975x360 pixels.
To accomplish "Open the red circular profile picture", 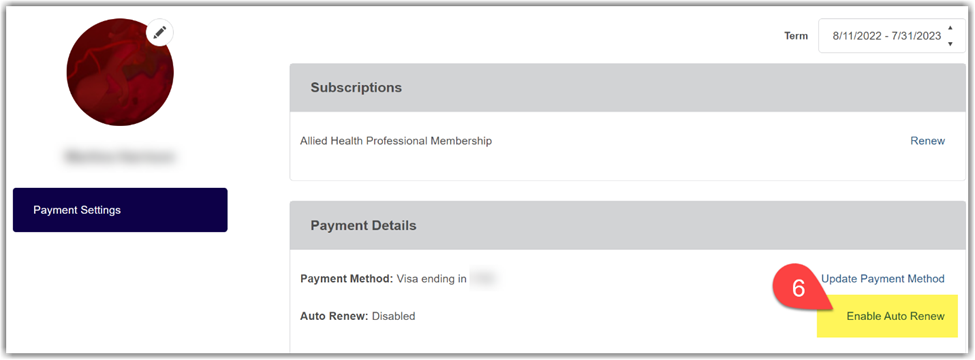I will point(120,72).
